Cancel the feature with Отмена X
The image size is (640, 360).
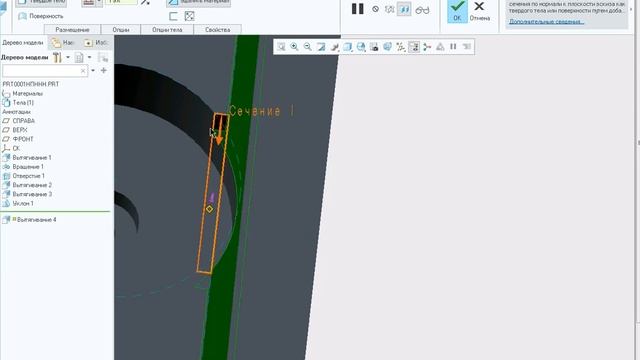(480, 11)
